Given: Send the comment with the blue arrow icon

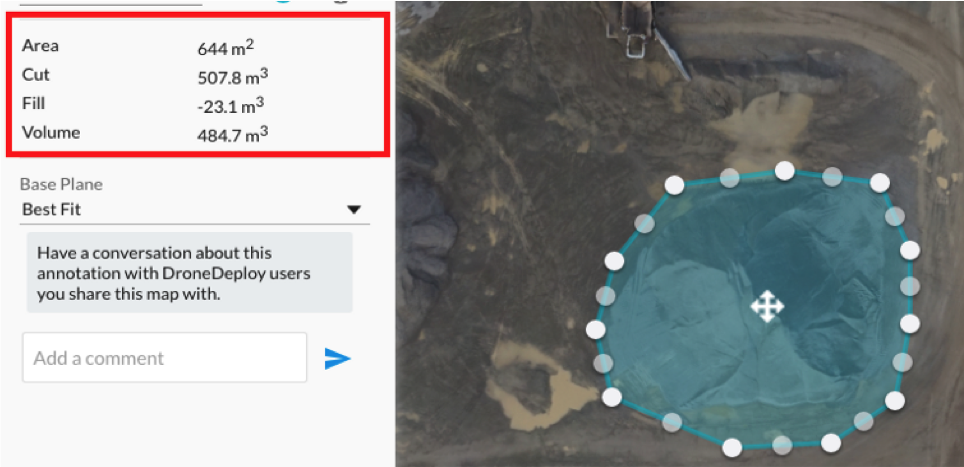Looking at the screenshot, I should pyautogui.click(x=338, y=358).
